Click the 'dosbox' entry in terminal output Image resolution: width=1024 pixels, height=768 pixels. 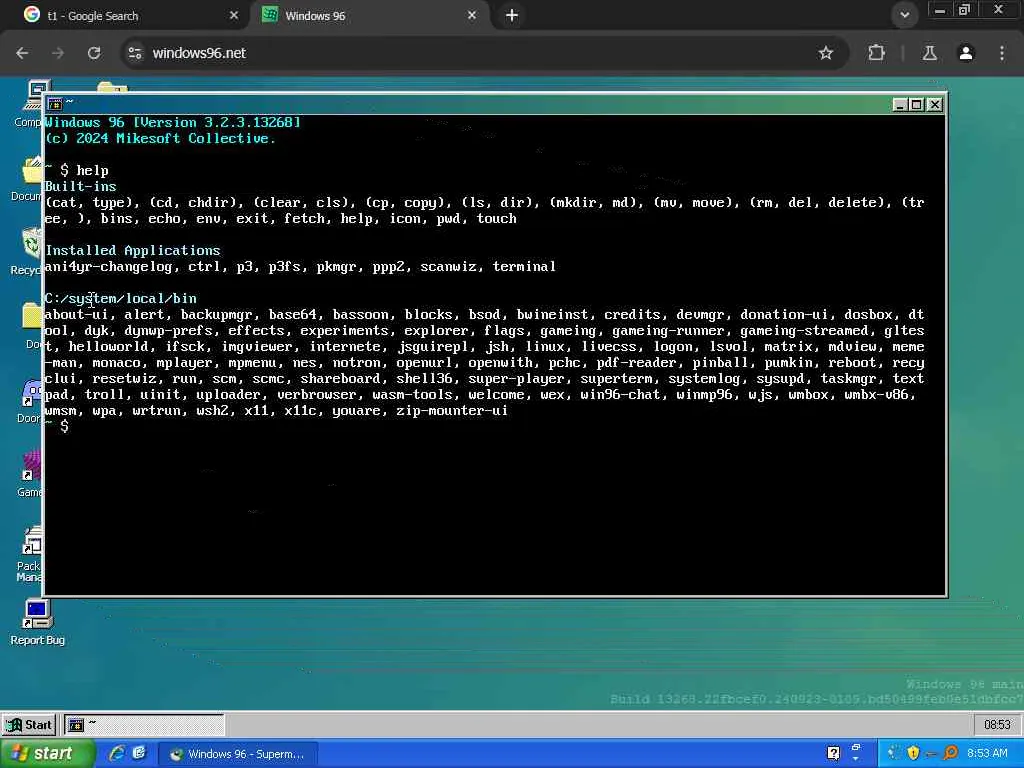coord(869,315)
